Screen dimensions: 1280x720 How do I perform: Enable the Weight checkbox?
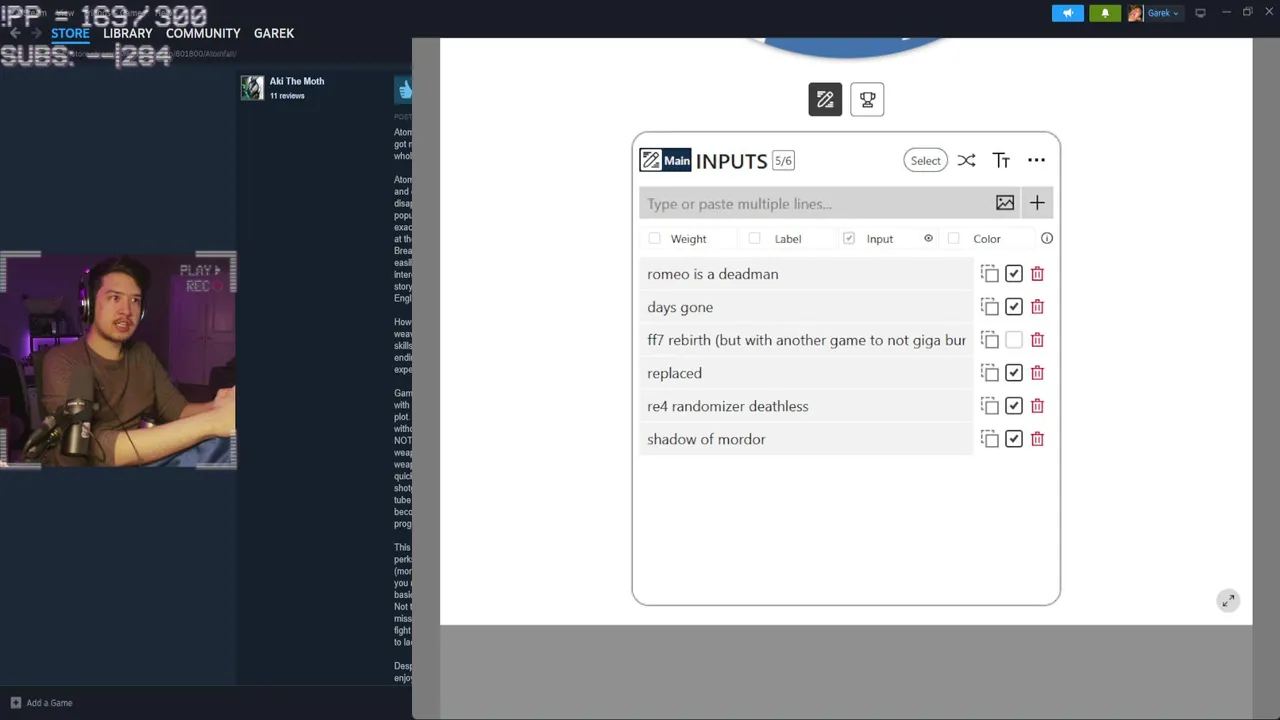[x=654, y=238]
